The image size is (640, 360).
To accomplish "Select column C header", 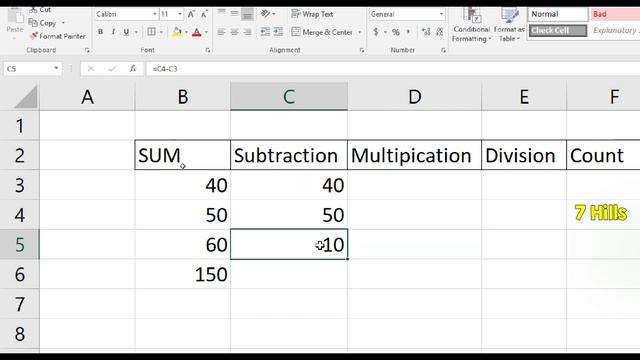I will click(x=289, y=97).
